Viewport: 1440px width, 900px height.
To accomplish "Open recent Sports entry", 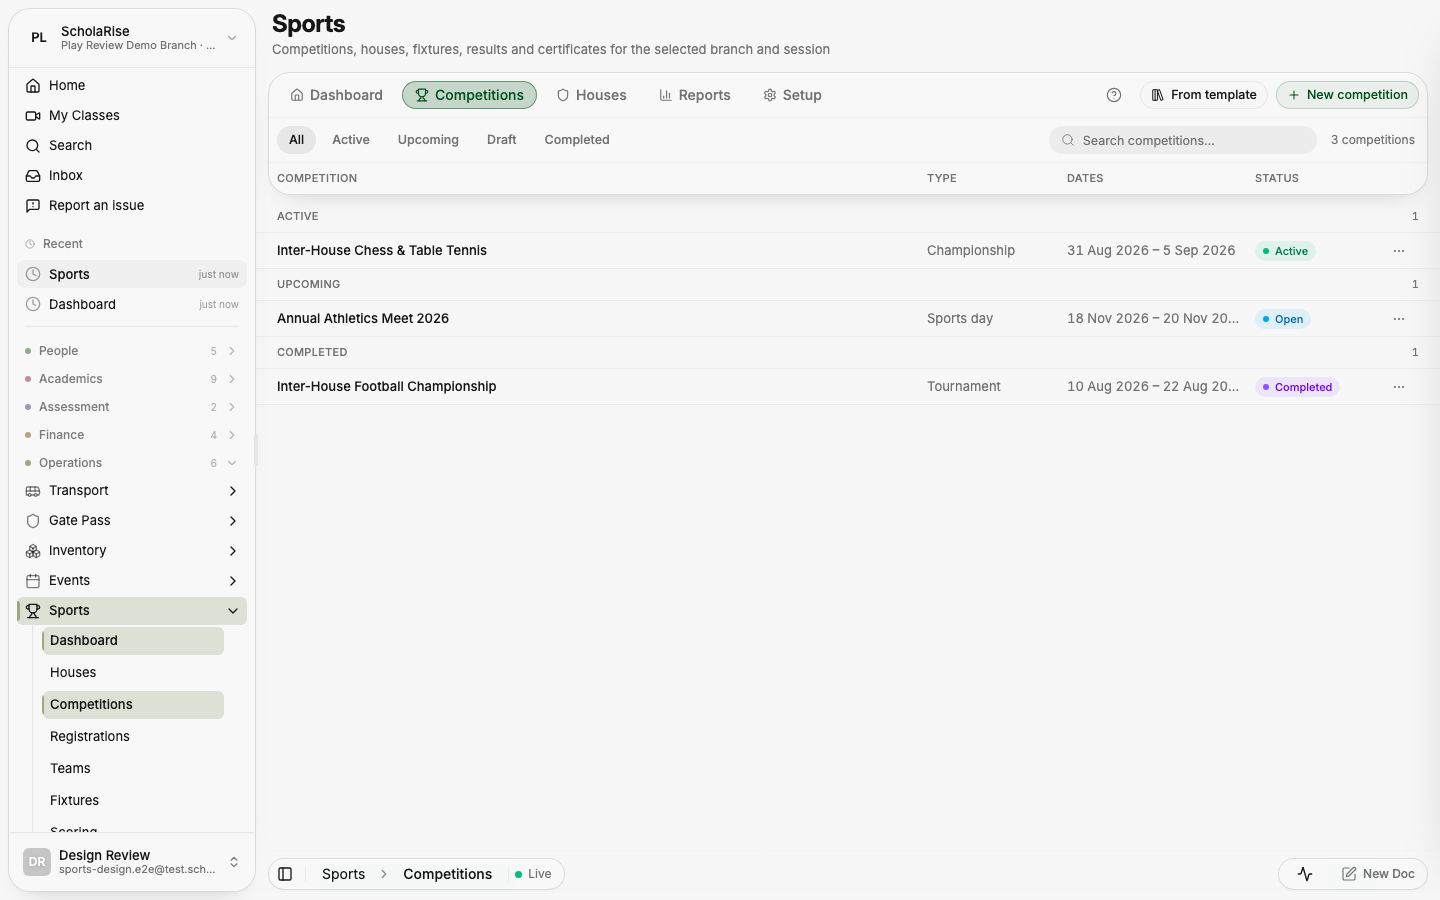I will [x=132, y=274].
